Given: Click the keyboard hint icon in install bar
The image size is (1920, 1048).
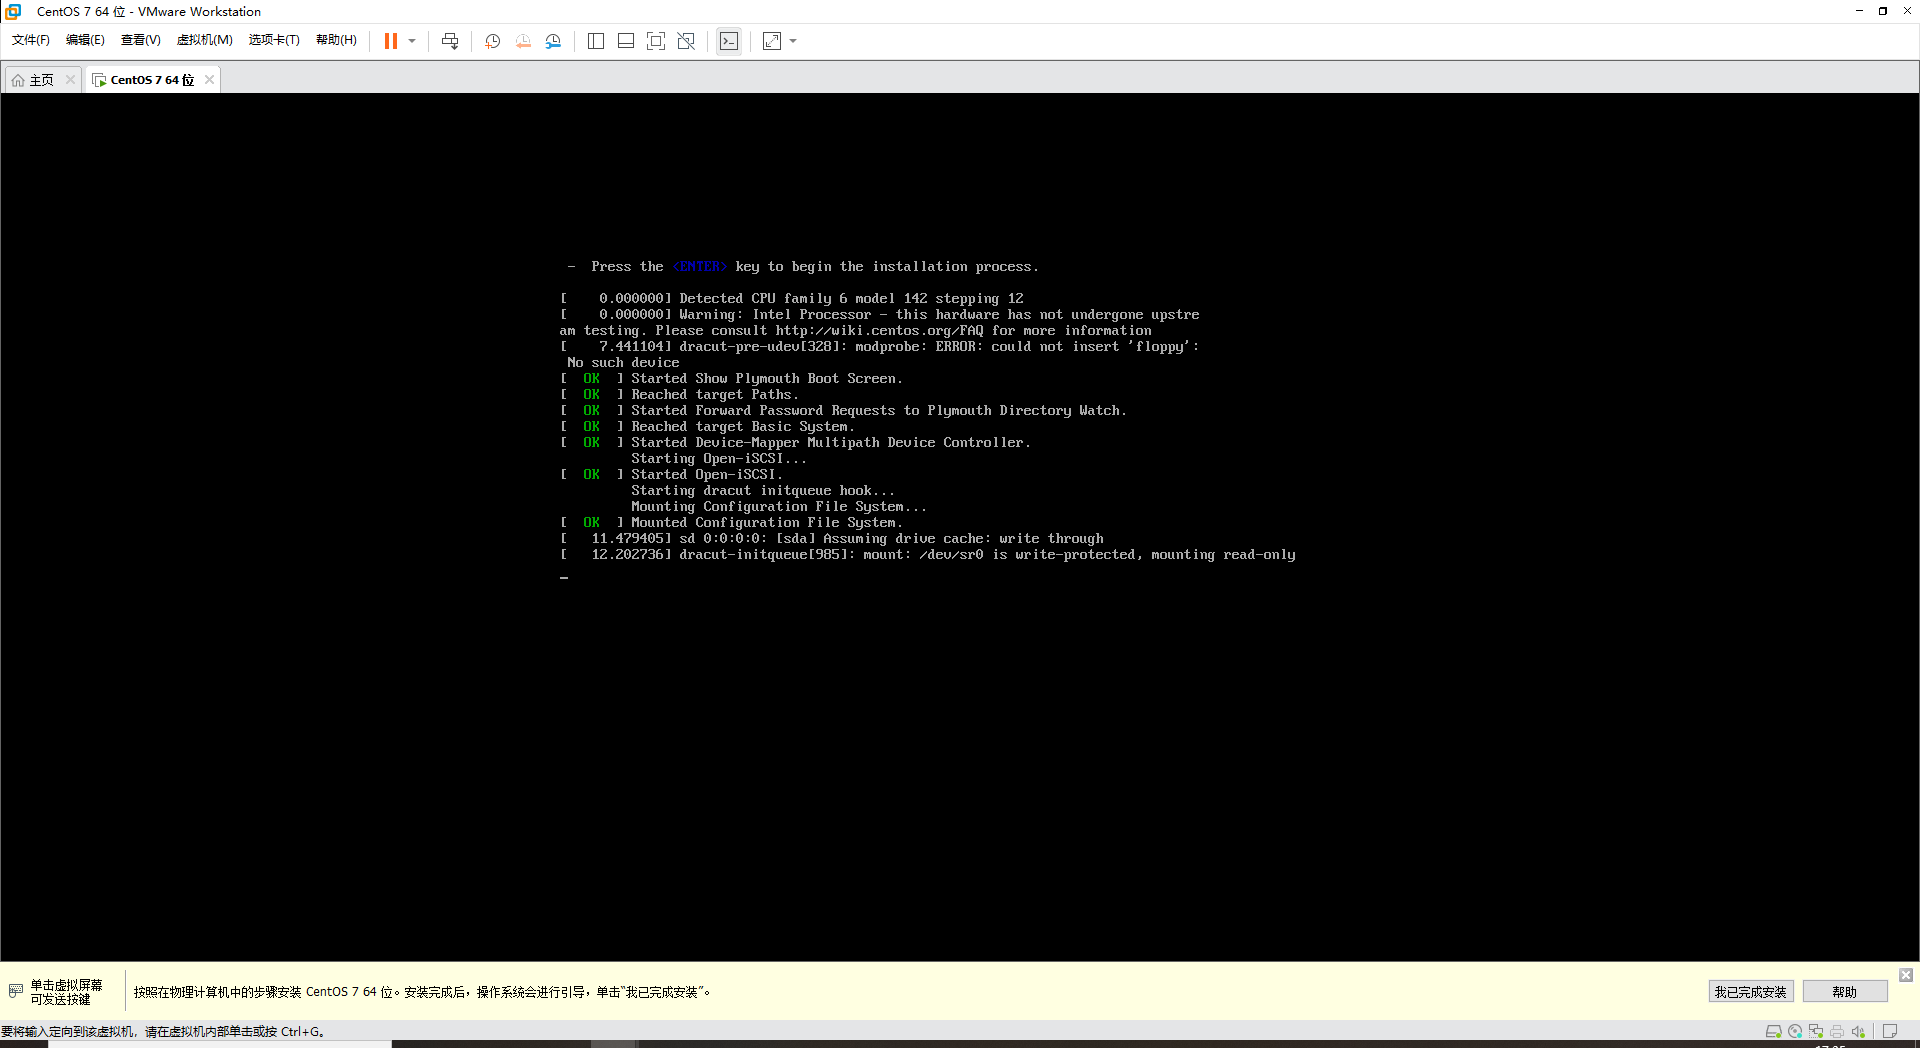Looking at the screenshot, I should click(x=15, y=991).
